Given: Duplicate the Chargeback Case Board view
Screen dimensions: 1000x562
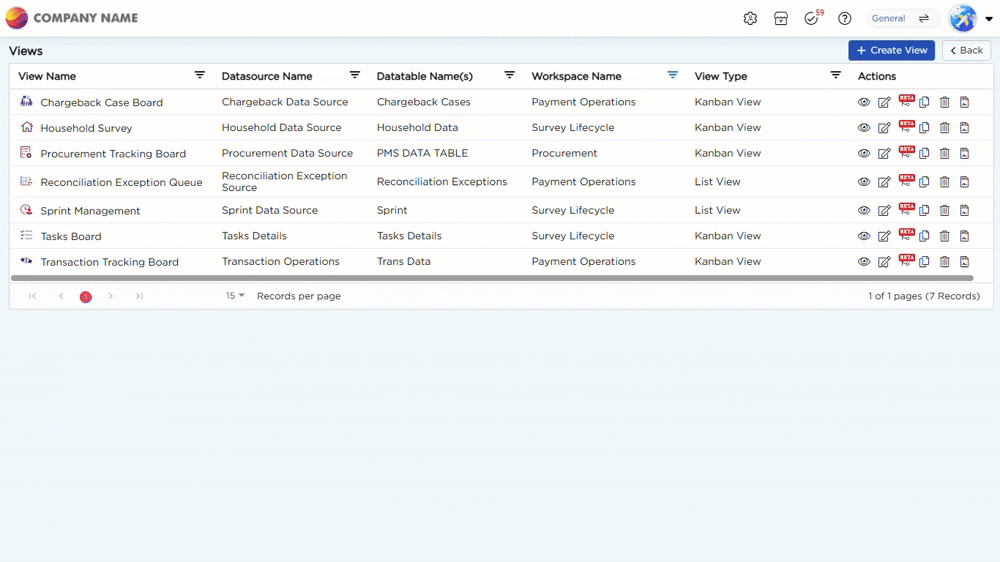Looking at the screenshot, I should tap(924, 102).
